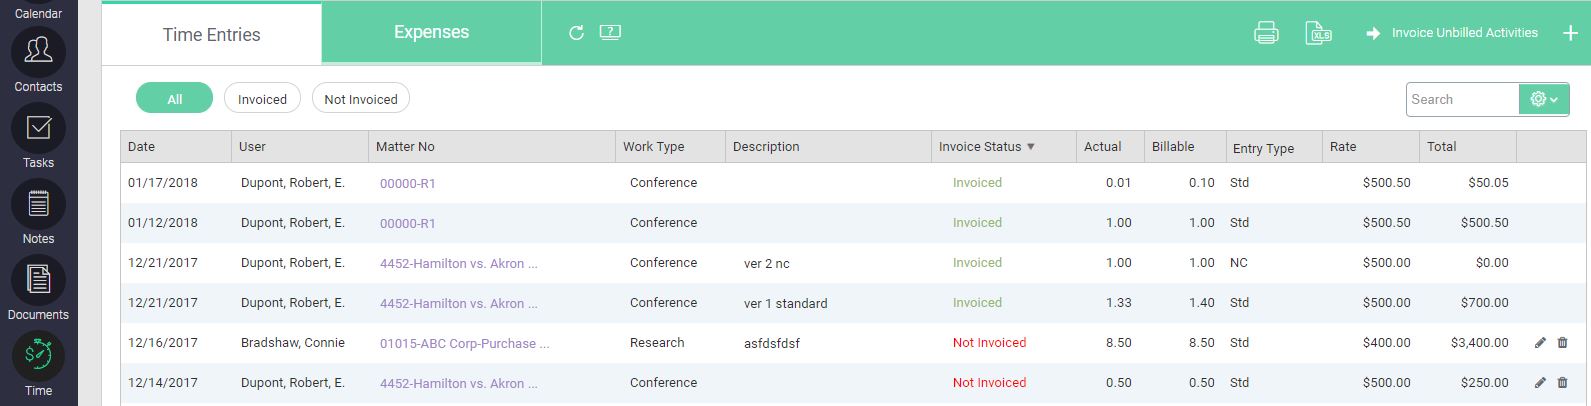This screenshot has height=406, width=1591.
Task: Select the All filter pill
Action: [174, 98]
